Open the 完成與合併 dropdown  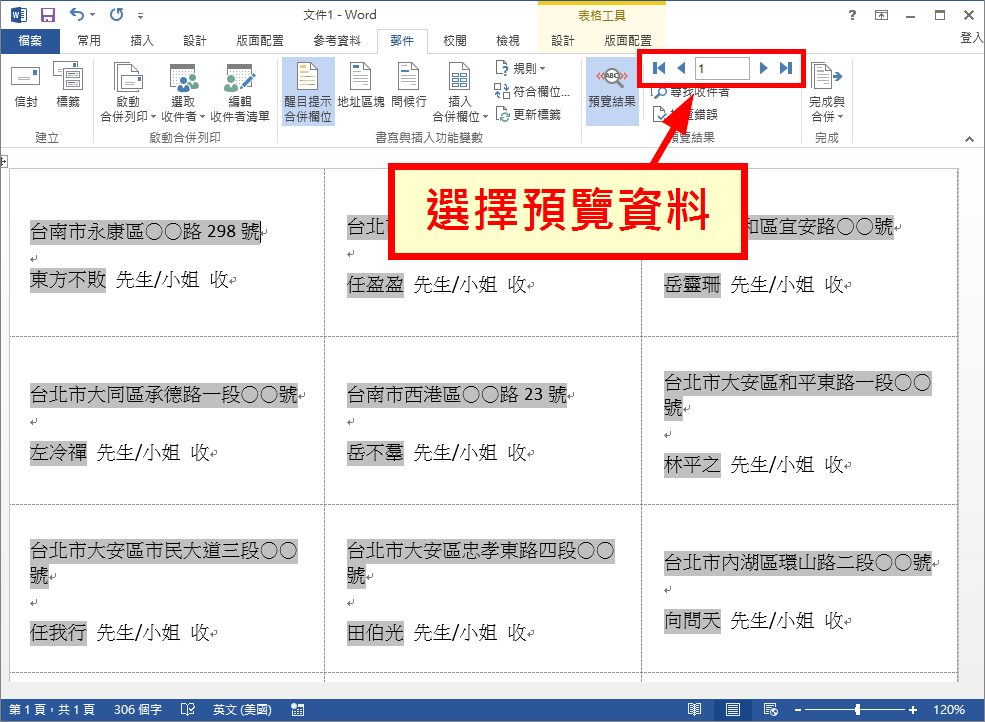pos(828,95)
